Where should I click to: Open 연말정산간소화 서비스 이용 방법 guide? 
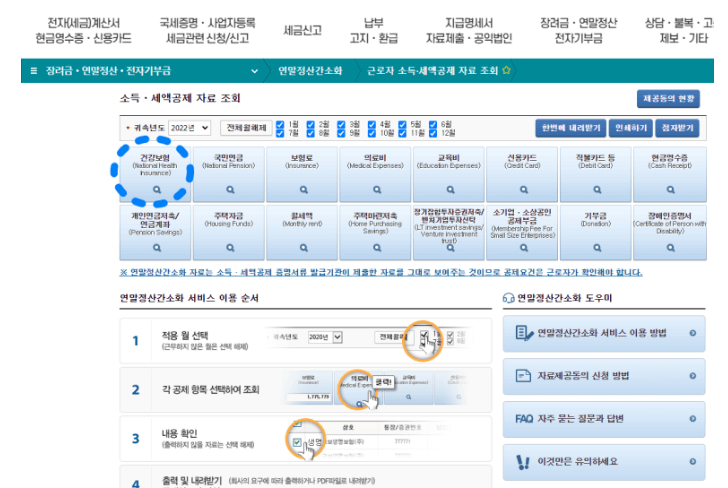(x=604, y=333)
